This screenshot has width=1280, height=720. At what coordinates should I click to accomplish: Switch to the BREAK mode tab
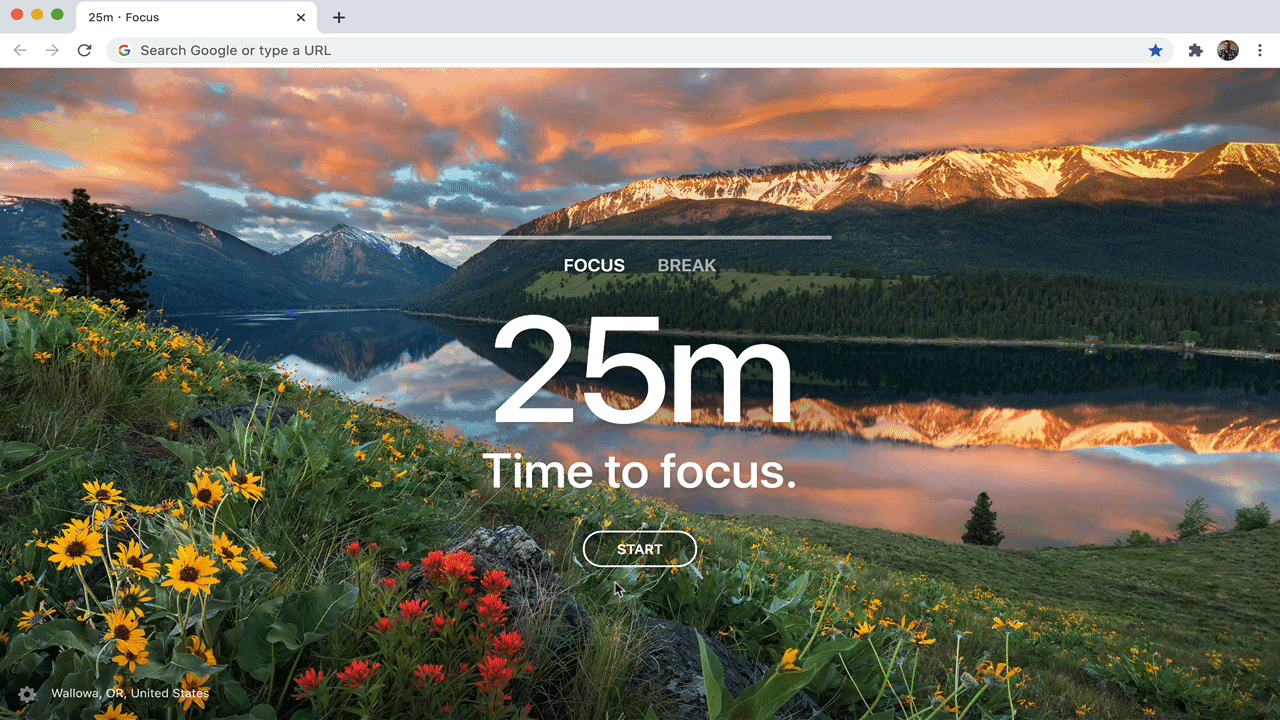coord(687,265)
